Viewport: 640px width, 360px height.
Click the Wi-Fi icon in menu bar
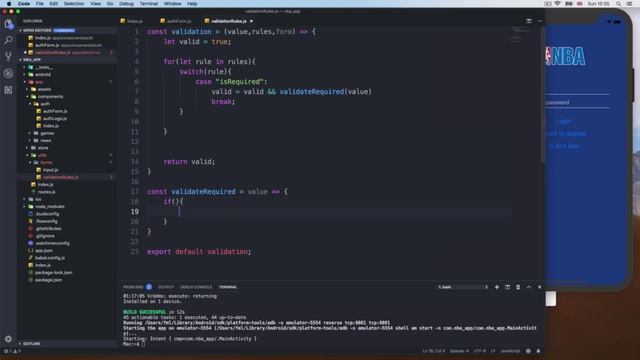558,4
